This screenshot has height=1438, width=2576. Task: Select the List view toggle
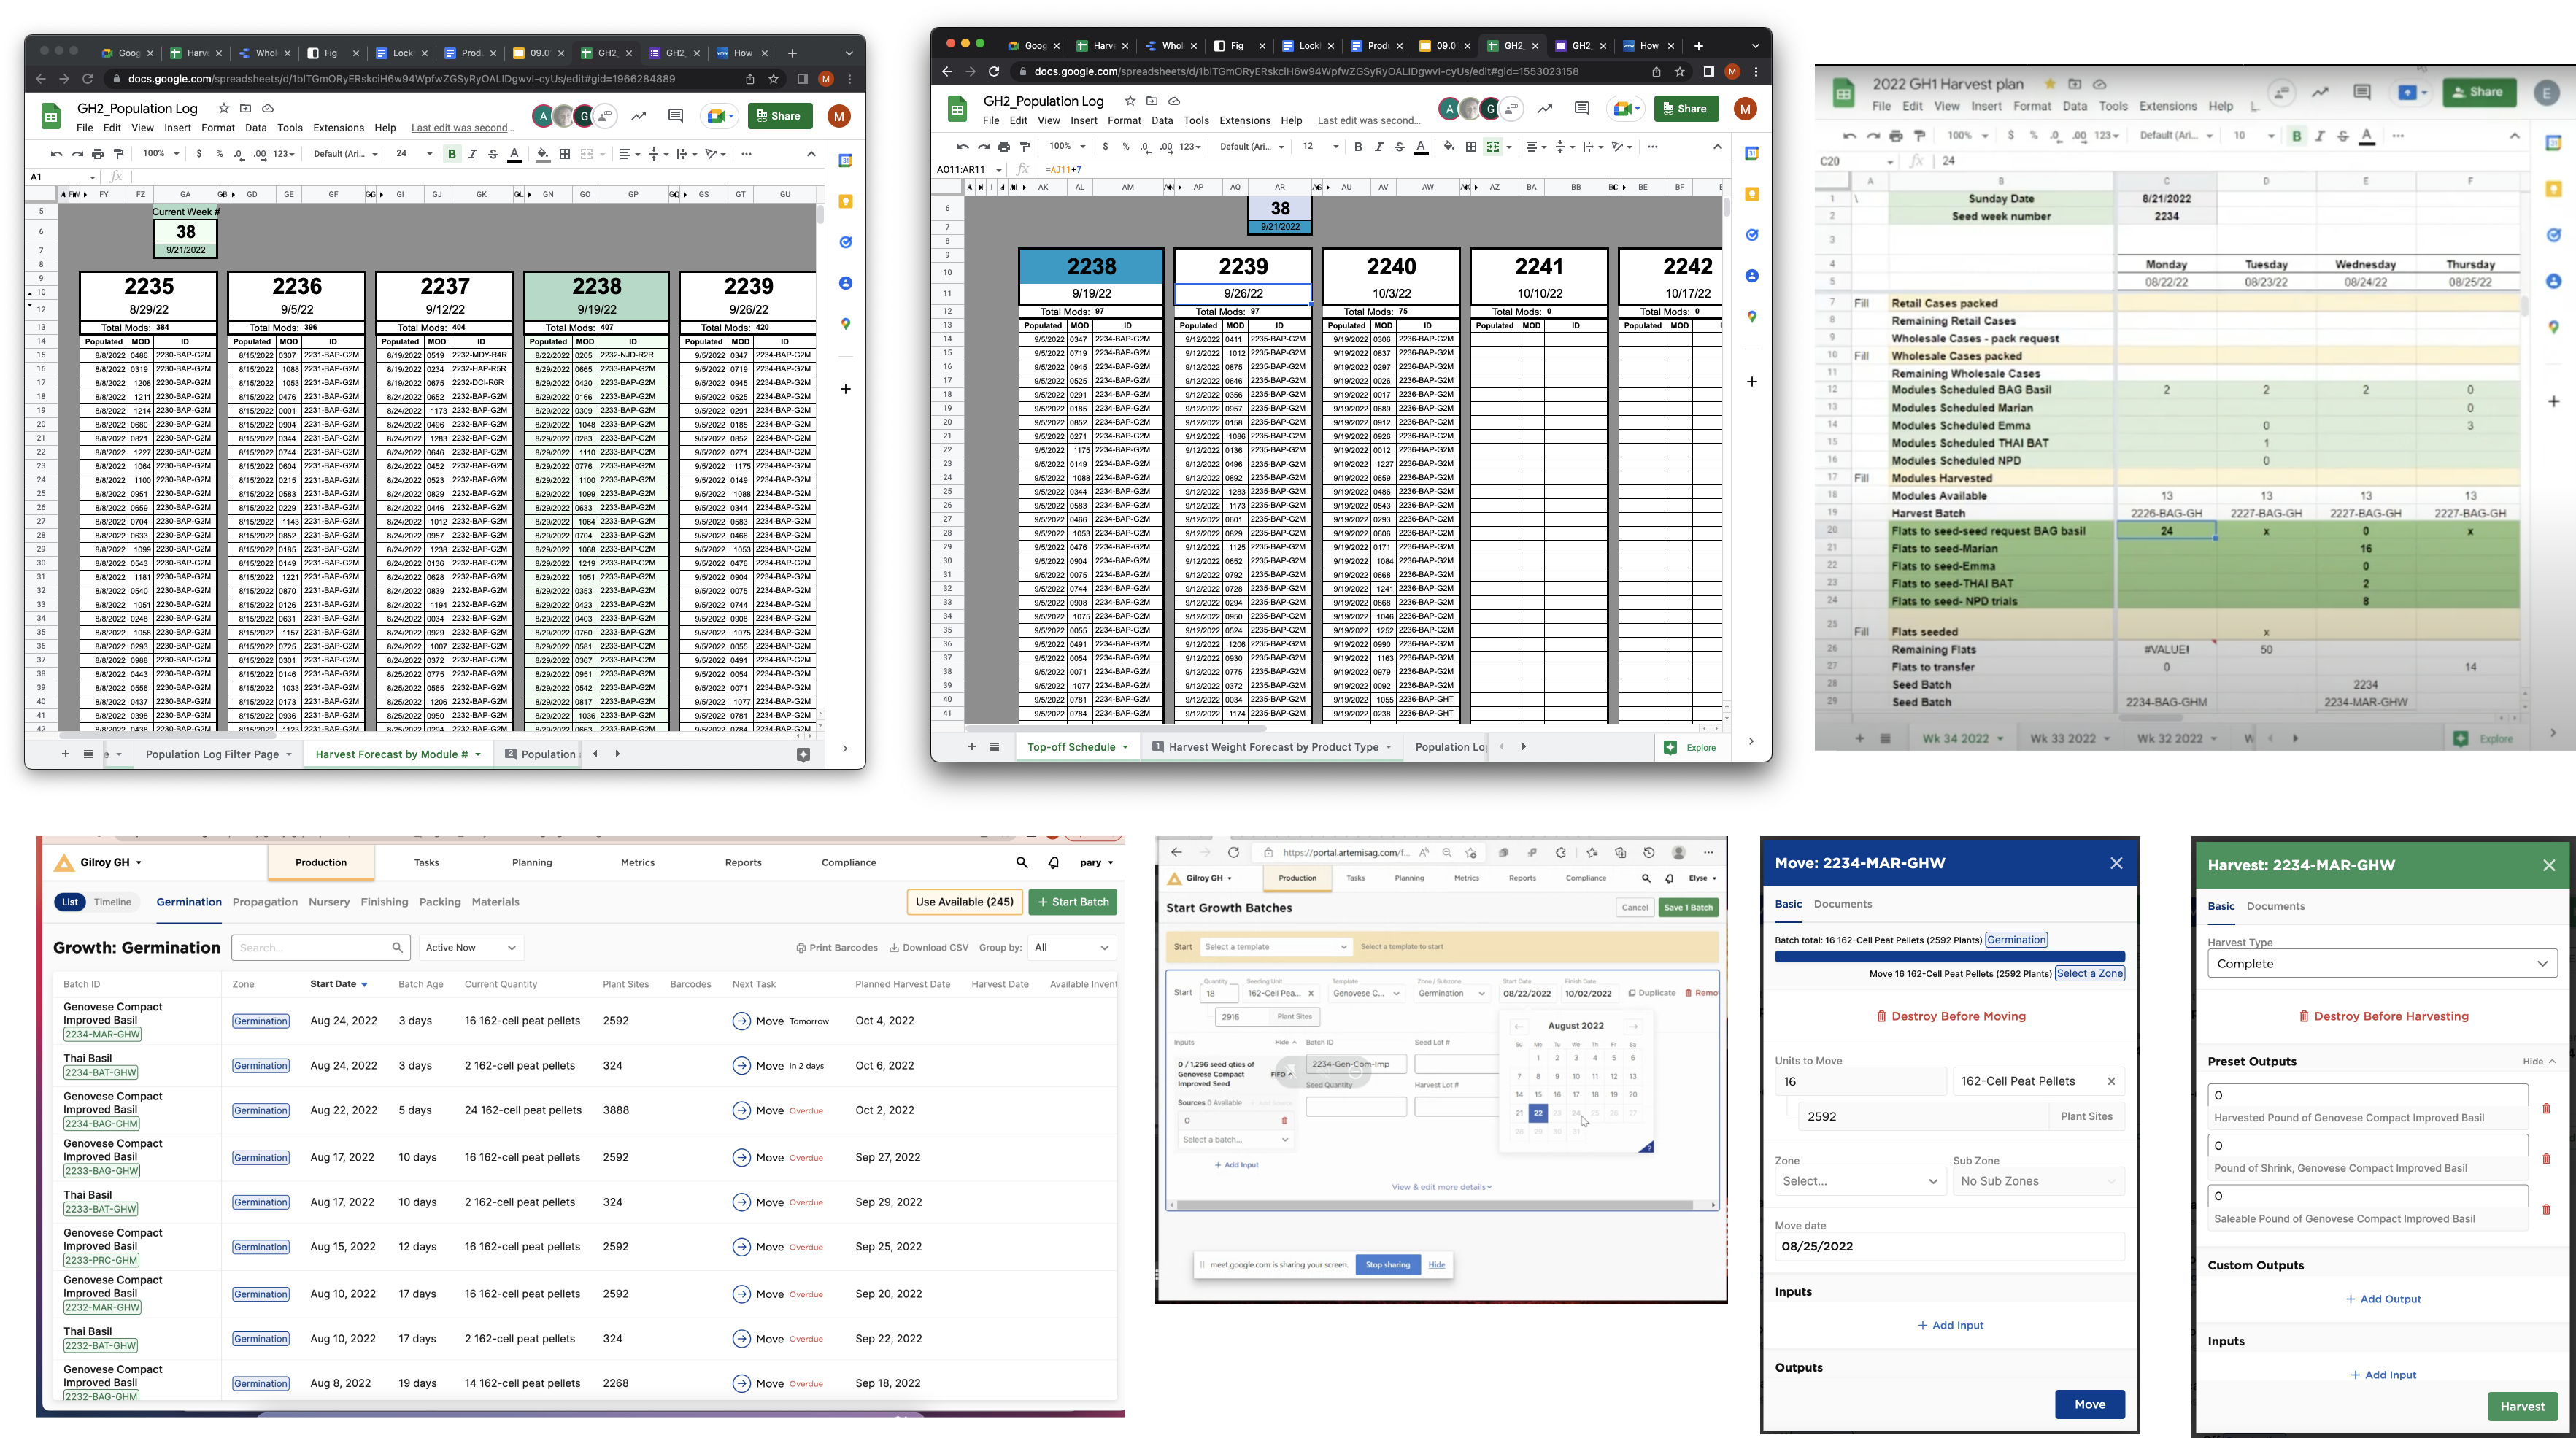(70, 902)
